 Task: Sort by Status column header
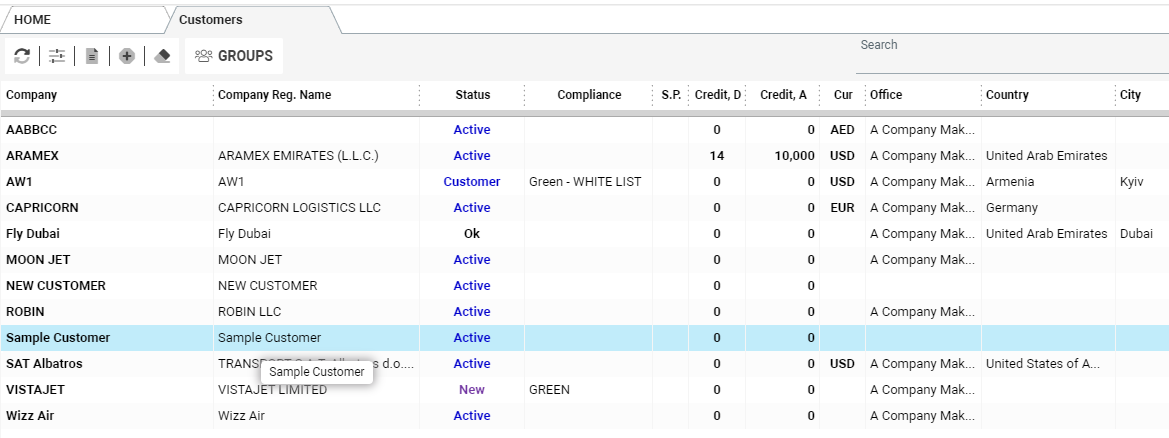(x=472, y=95)
